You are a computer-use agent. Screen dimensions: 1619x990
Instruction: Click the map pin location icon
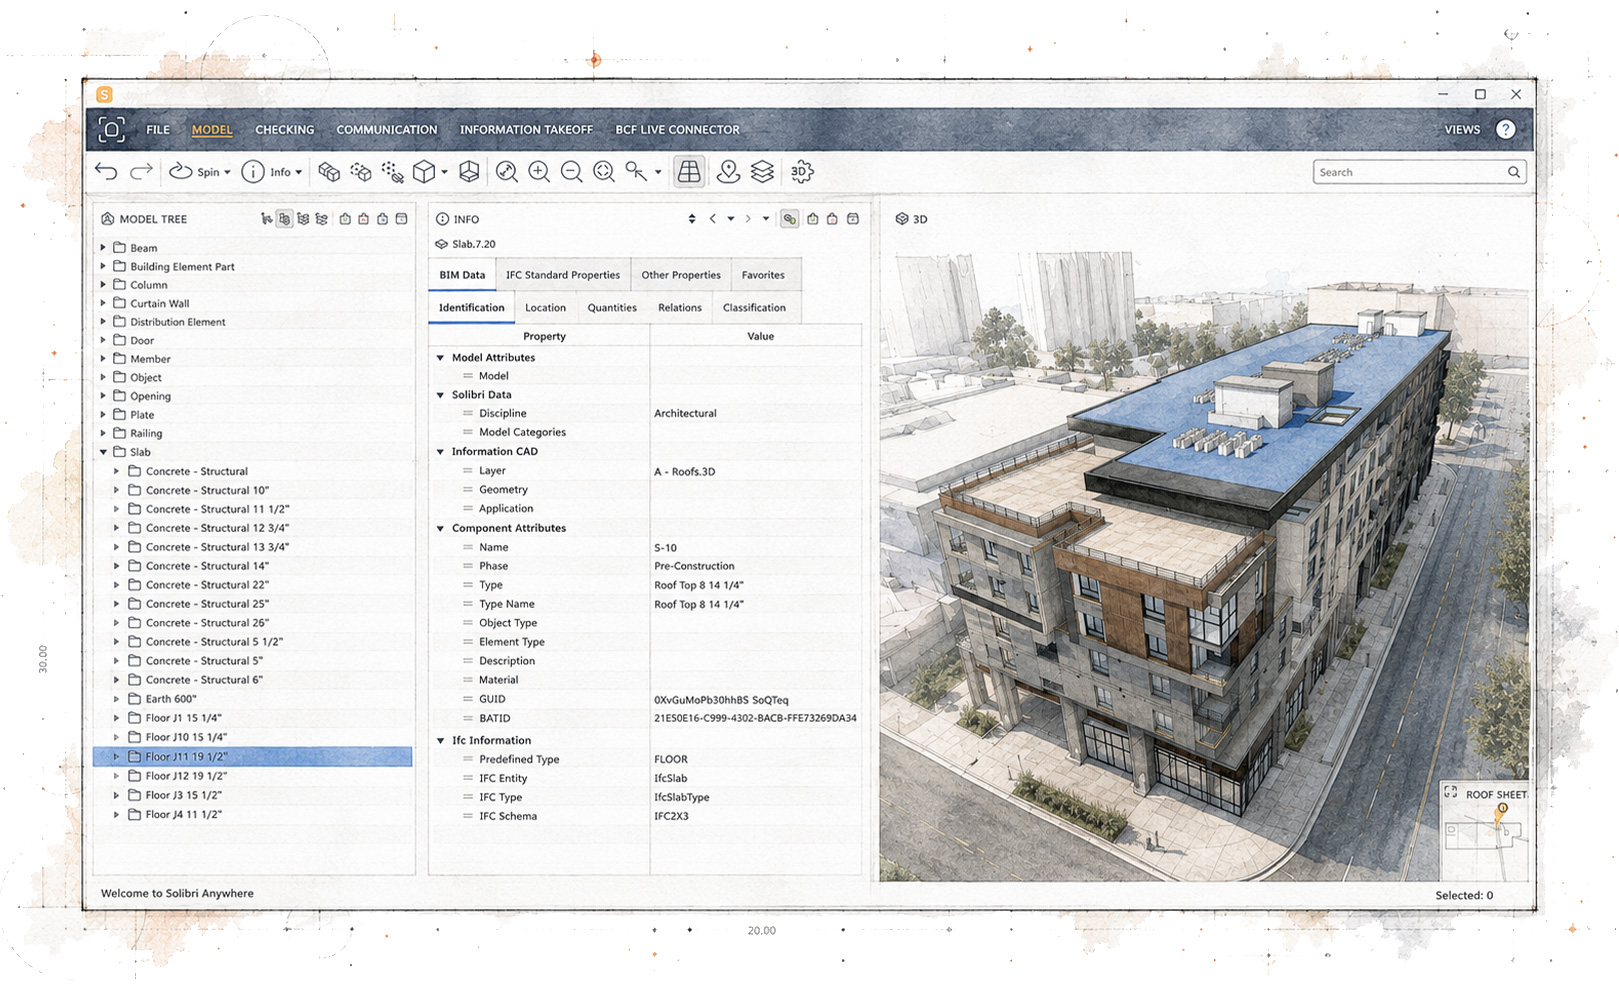click(728, 172)
